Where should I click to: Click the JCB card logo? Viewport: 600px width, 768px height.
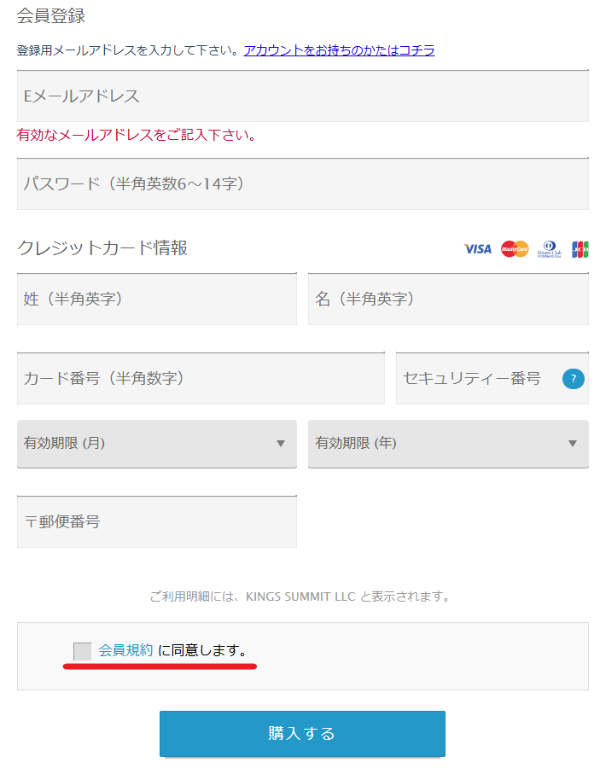click(x=580, y=249)
